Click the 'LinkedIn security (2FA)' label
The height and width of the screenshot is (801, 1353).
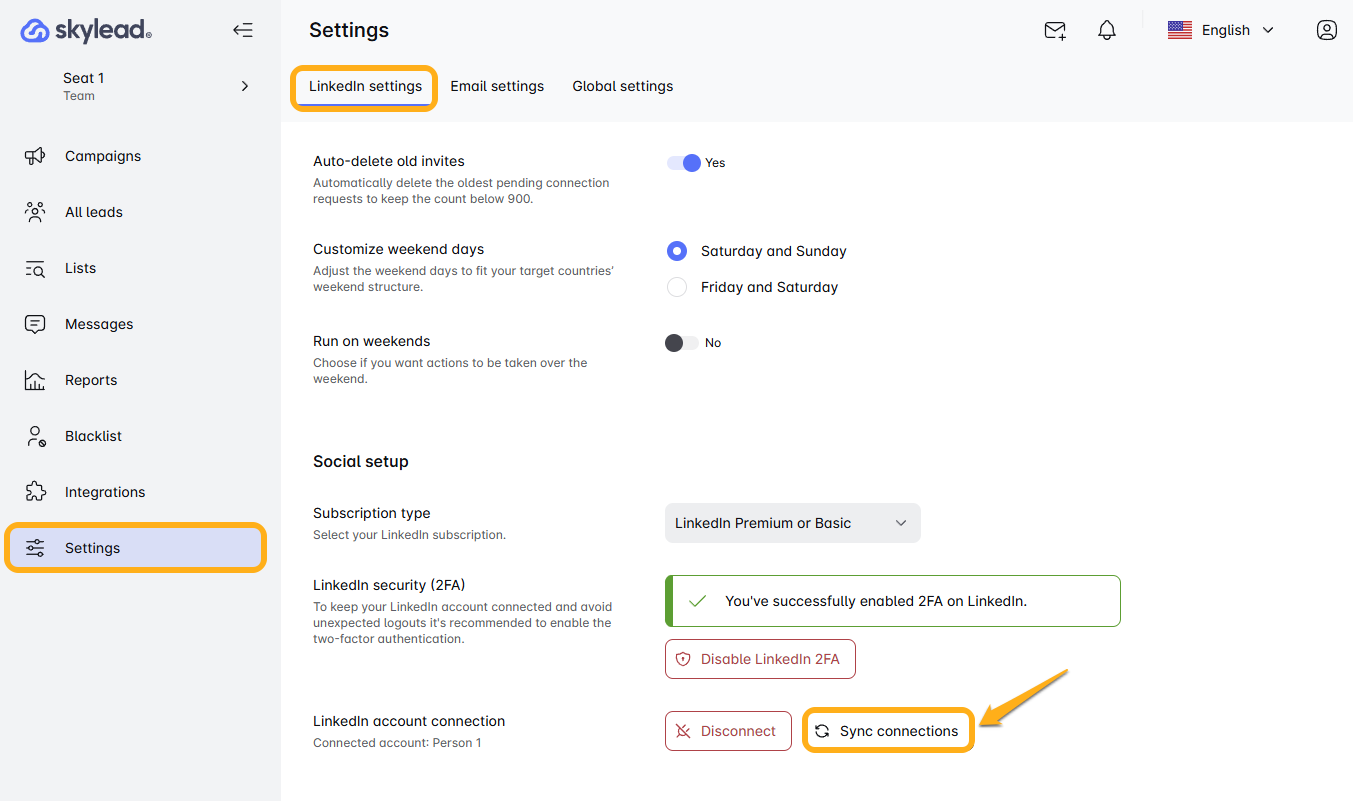click(x=389, y=585)
